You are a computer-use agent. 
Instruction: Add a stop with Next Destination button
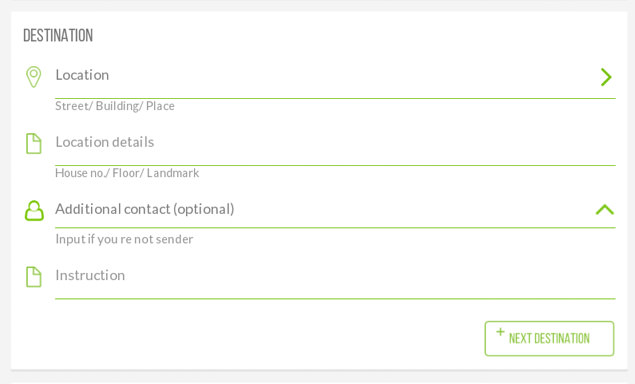(549, 339)
